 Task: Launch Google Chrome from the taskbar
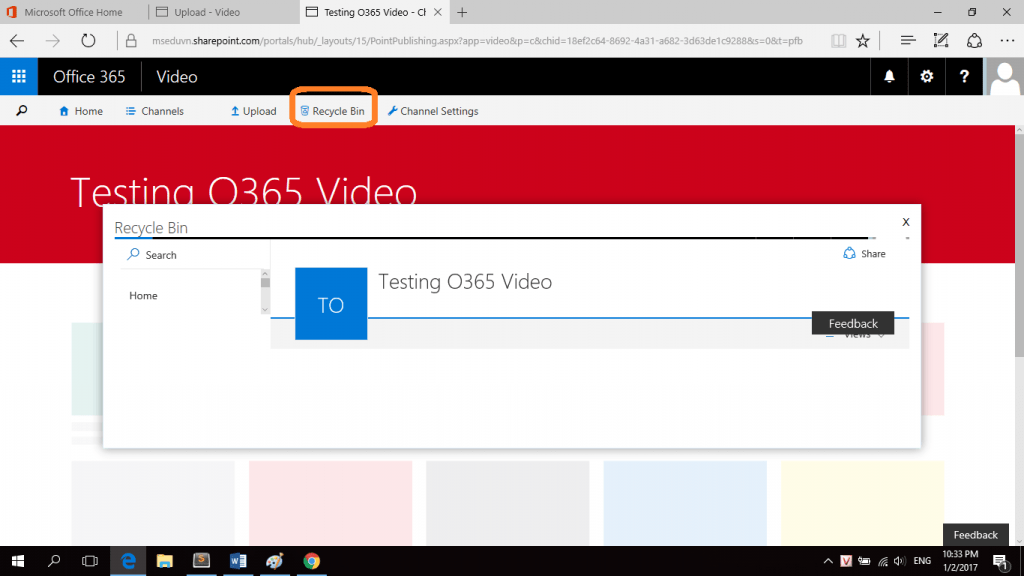[x=312, y=561]
